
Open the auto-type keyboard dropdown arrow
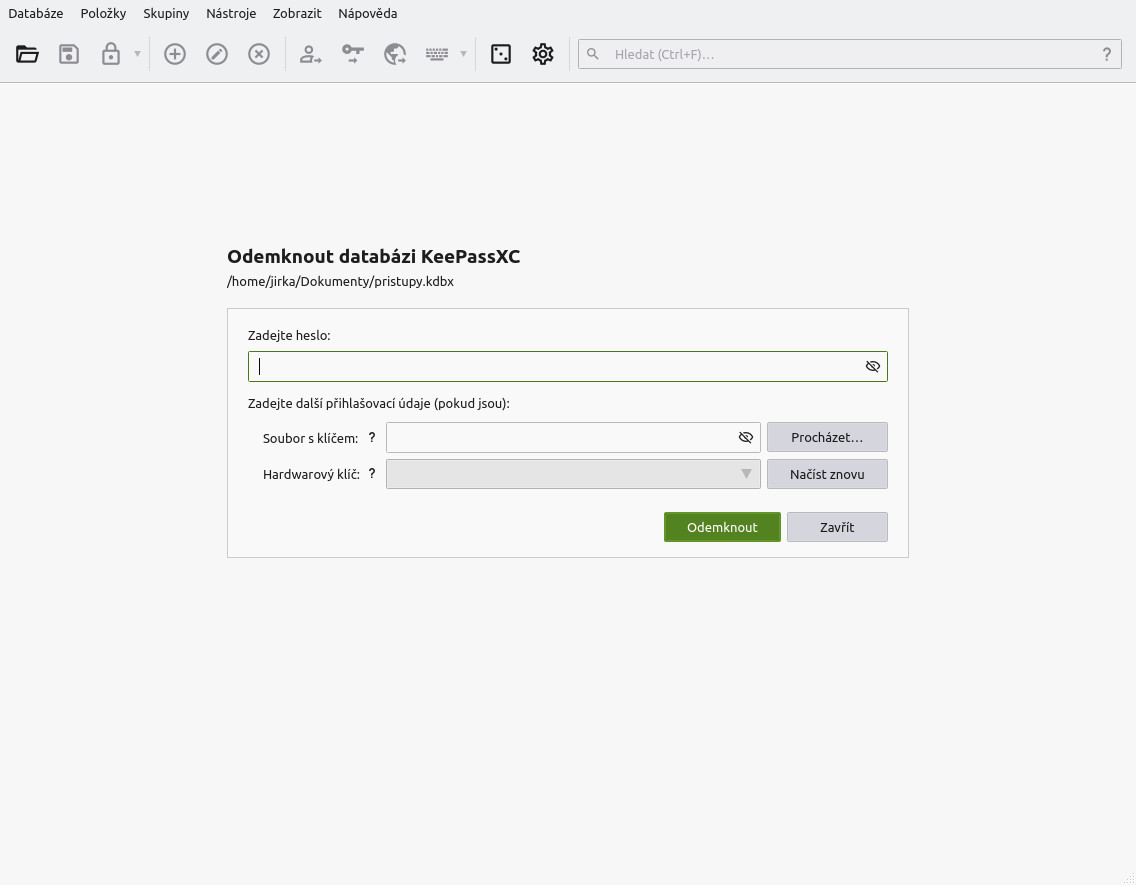462,54
